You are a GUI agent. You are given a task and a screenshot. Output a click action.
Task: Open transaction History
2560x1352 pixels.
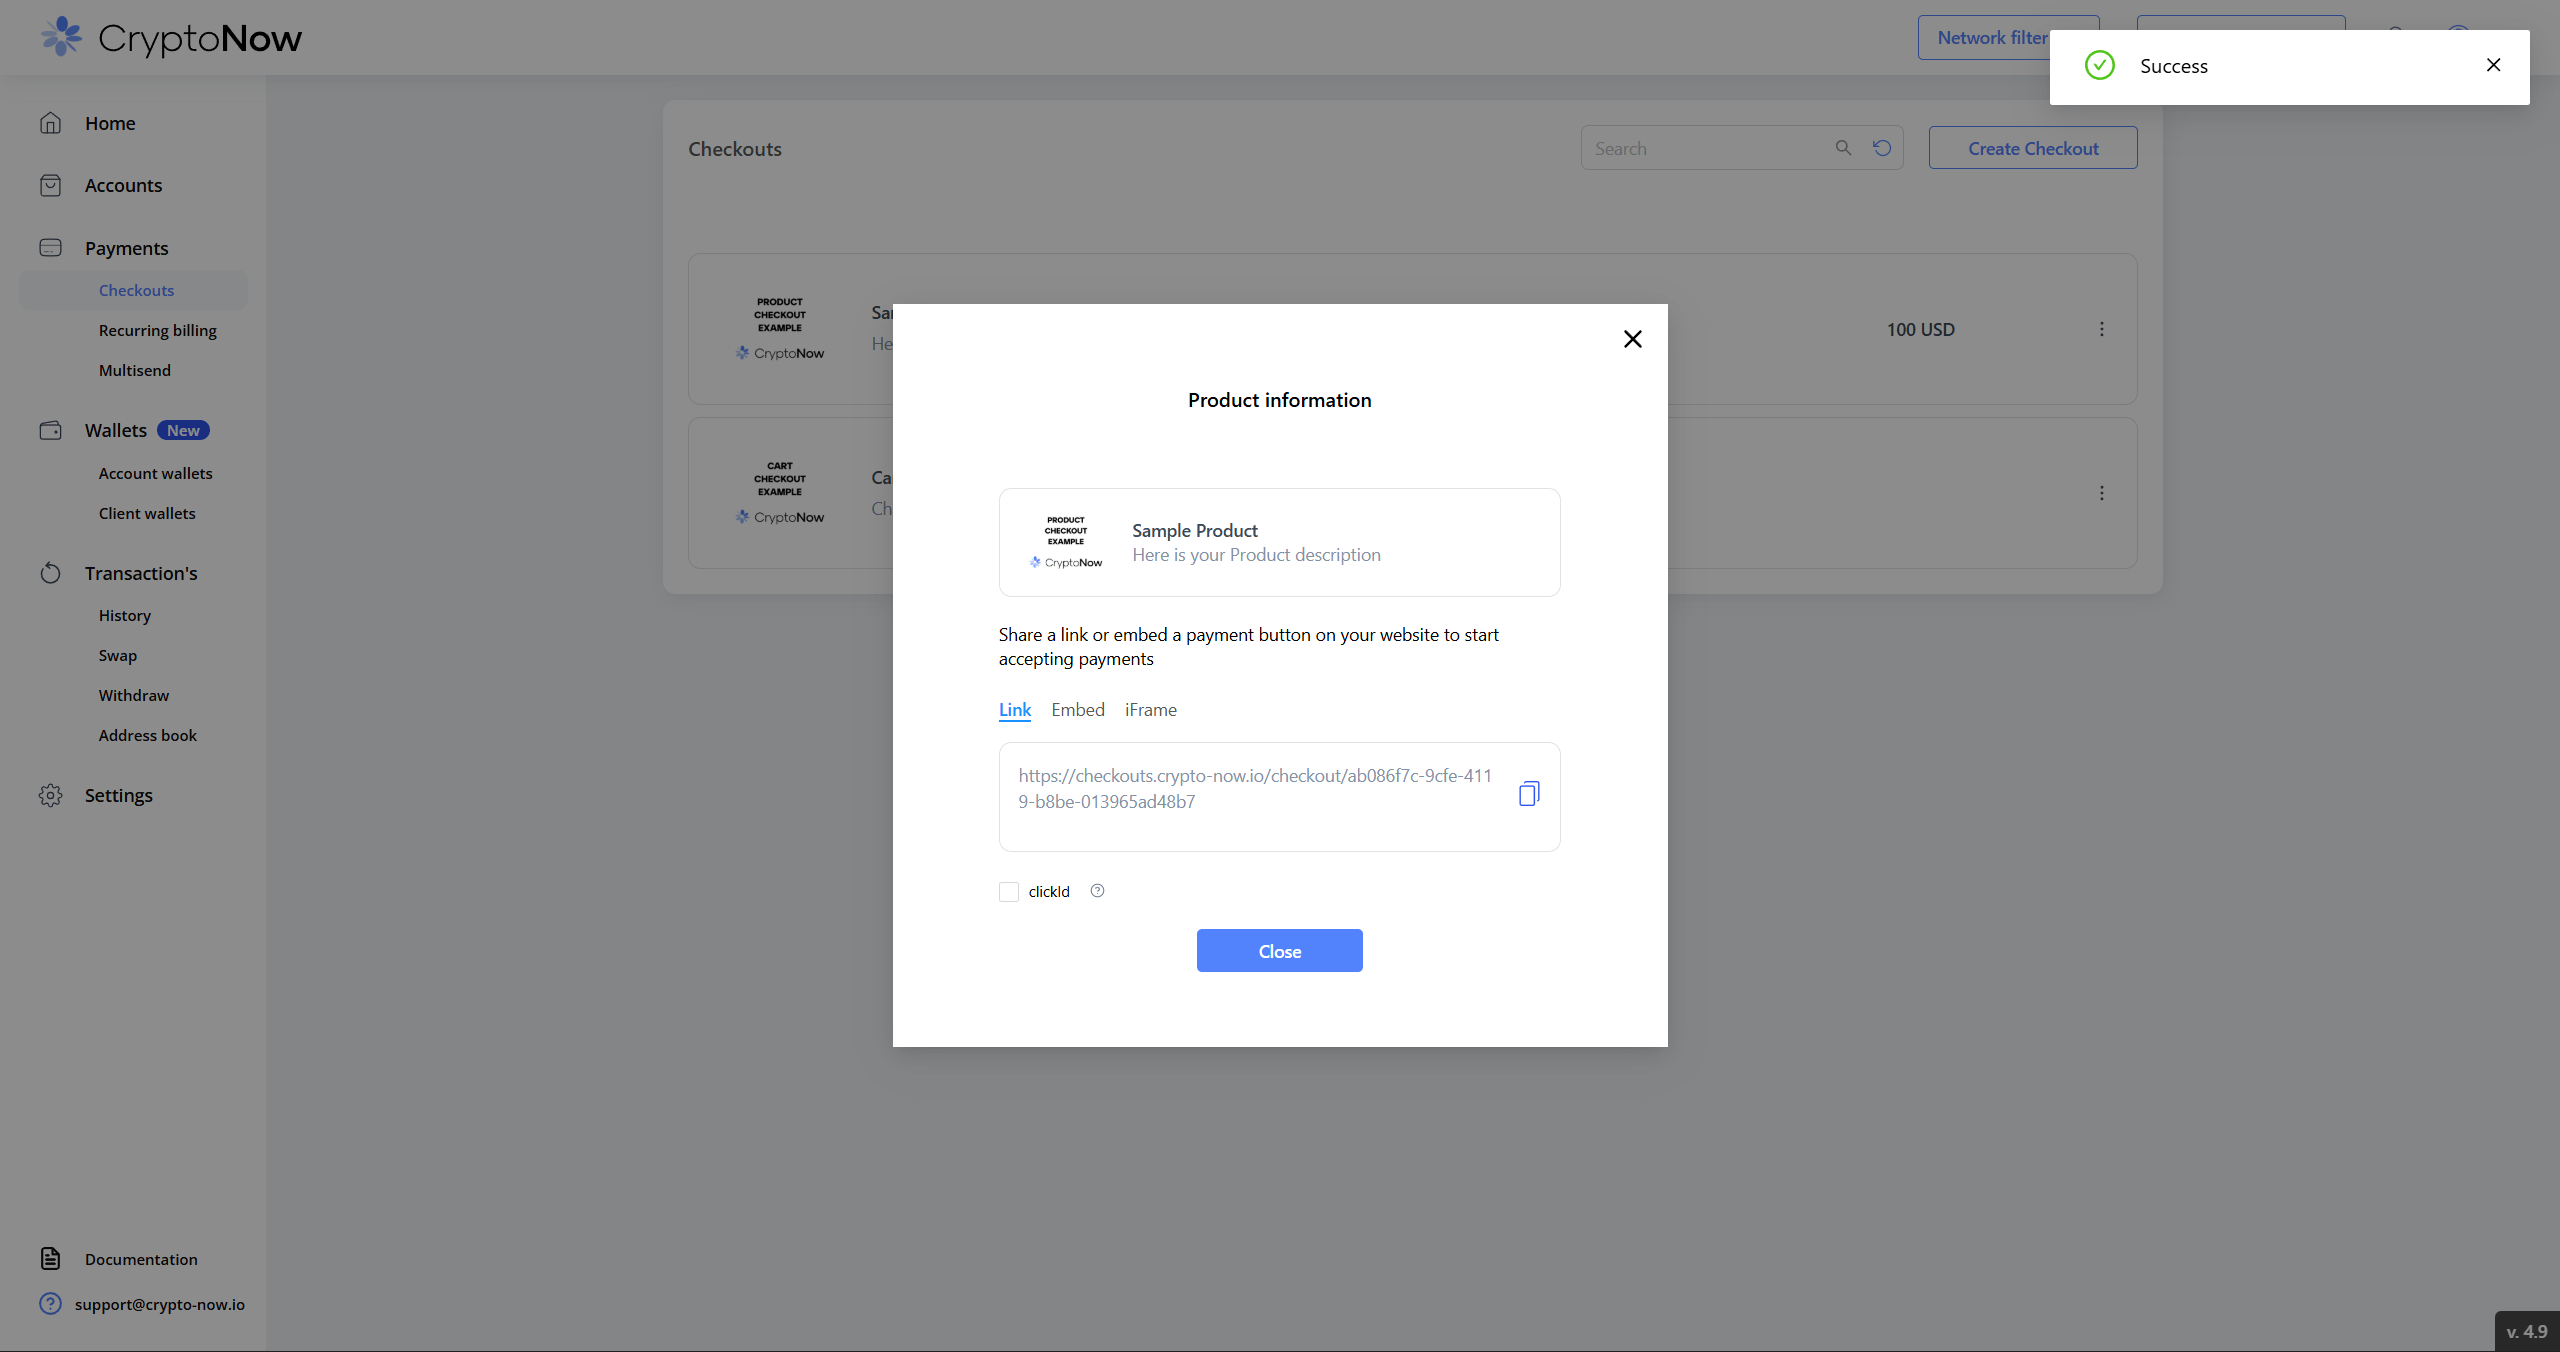(125, 615)
